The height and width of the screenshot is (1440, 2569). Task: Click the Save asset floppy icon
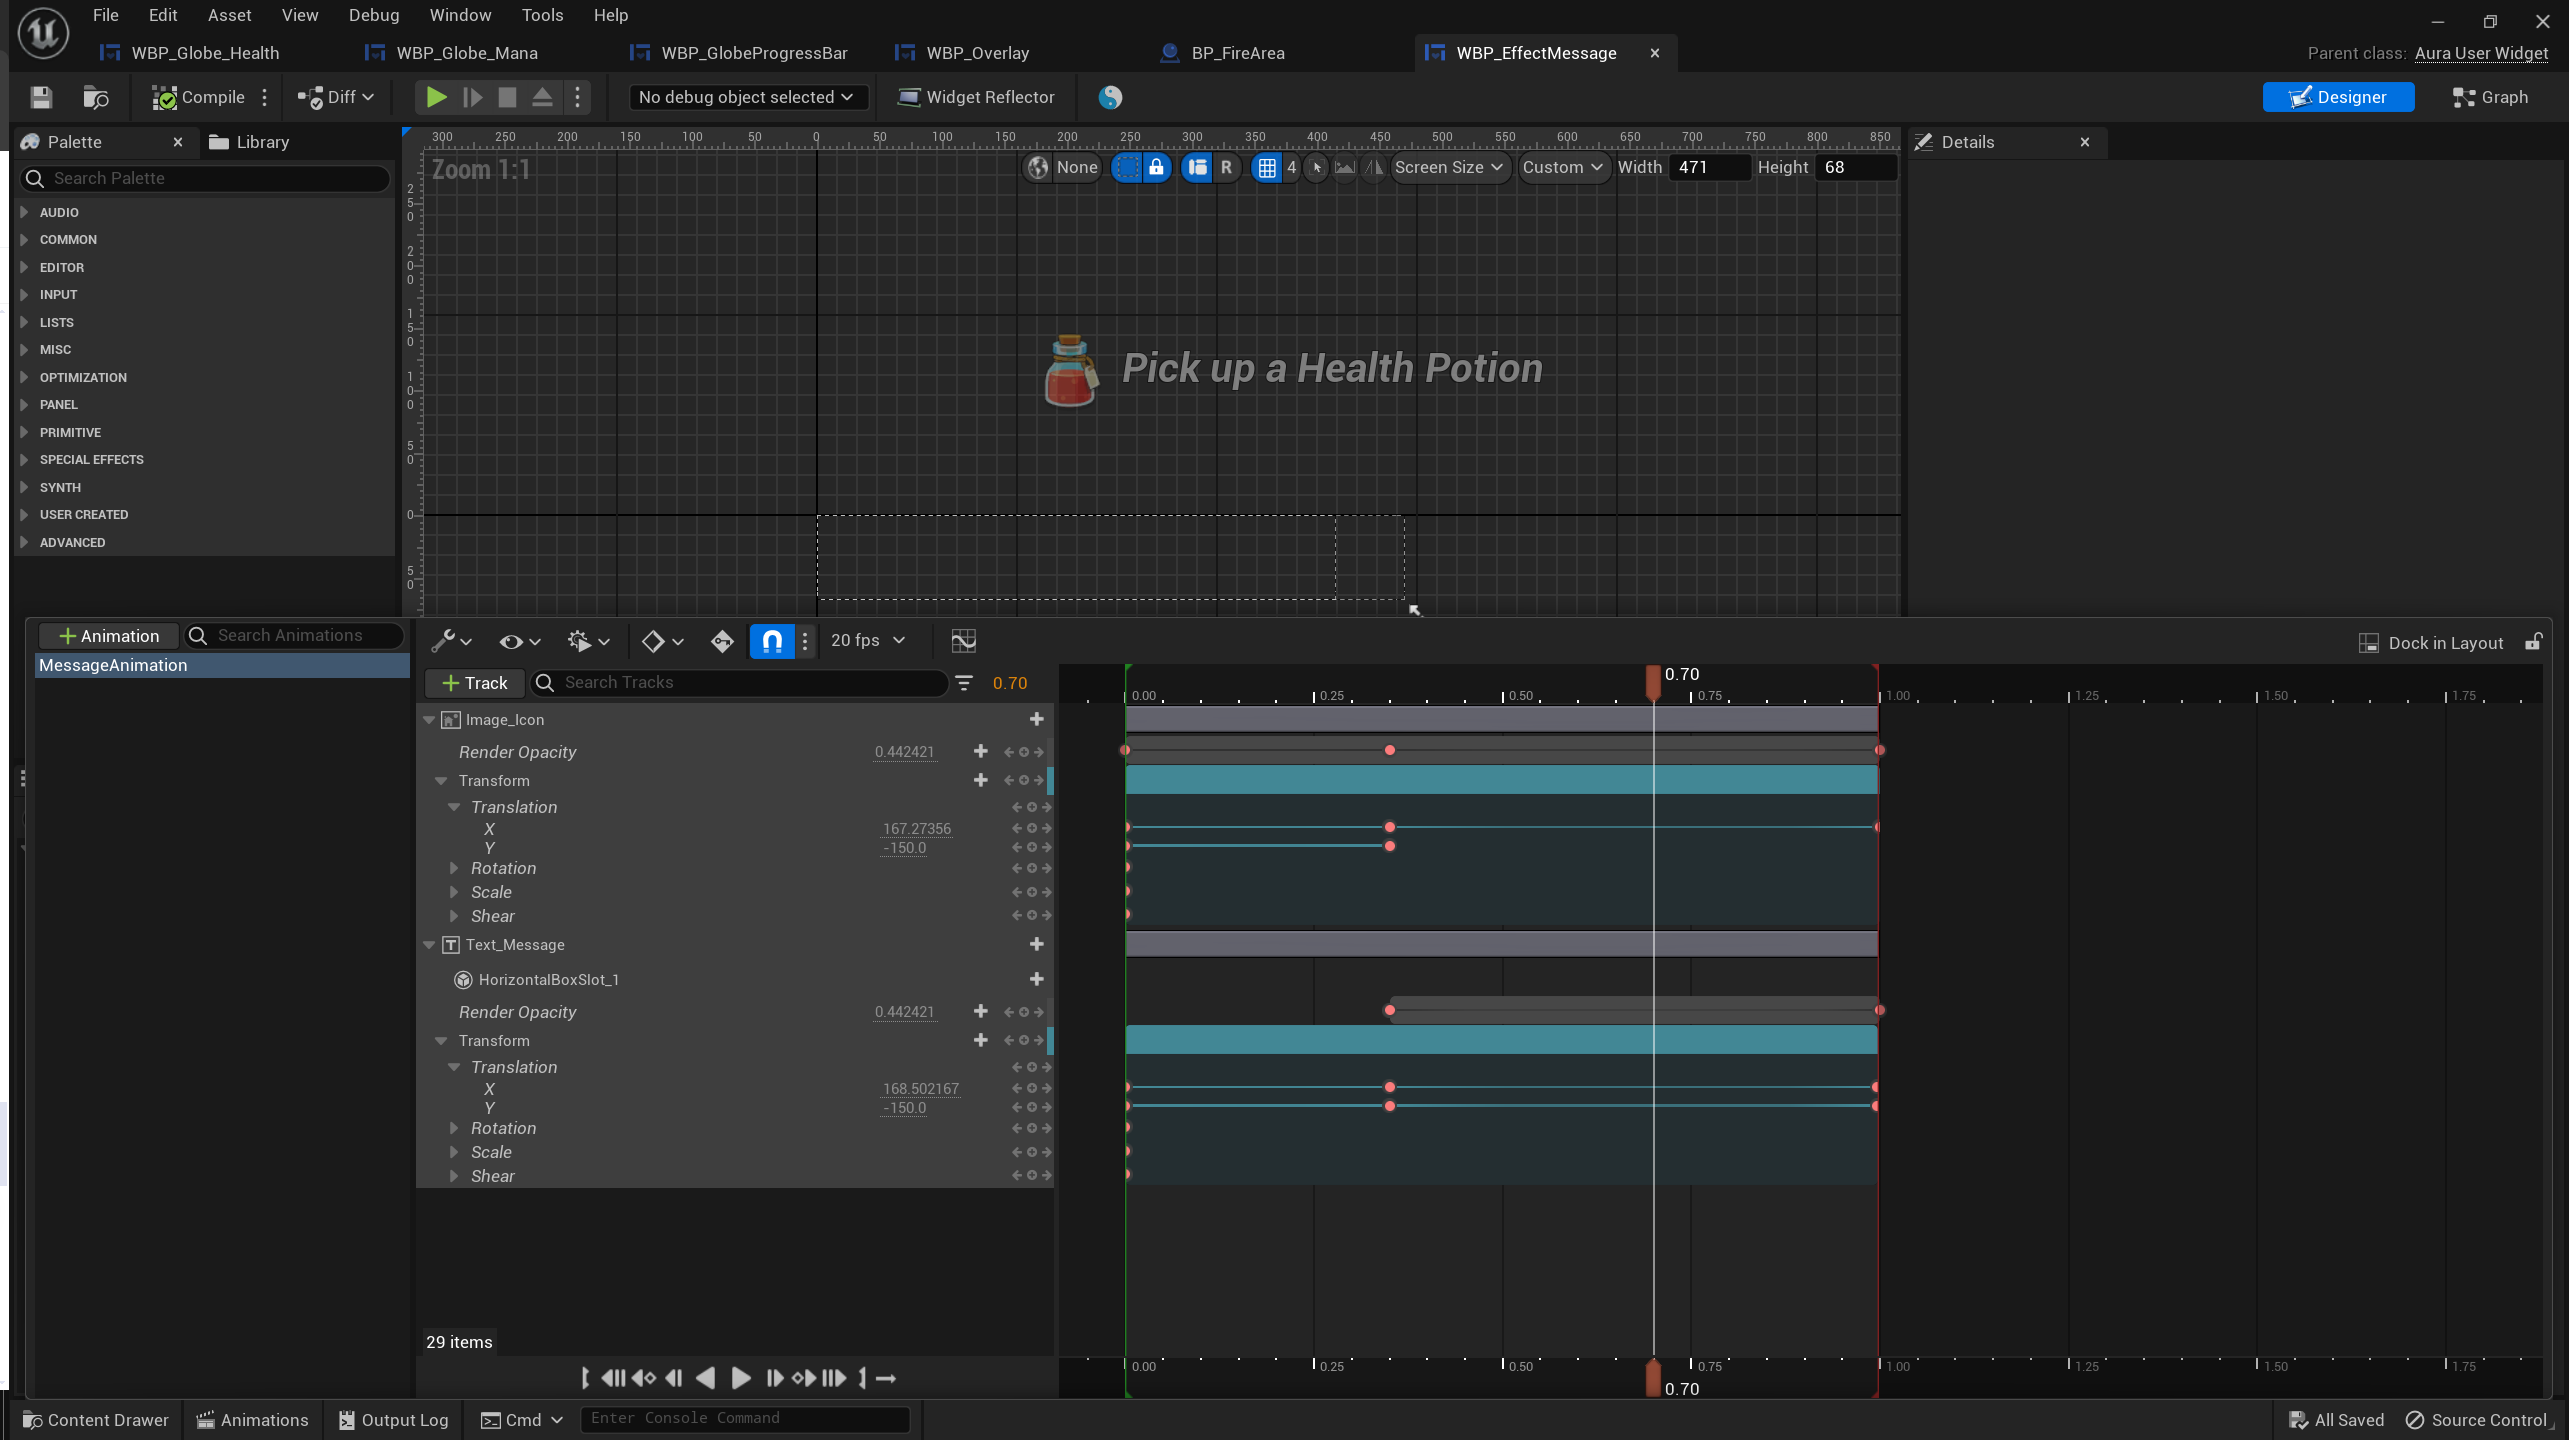41,97
